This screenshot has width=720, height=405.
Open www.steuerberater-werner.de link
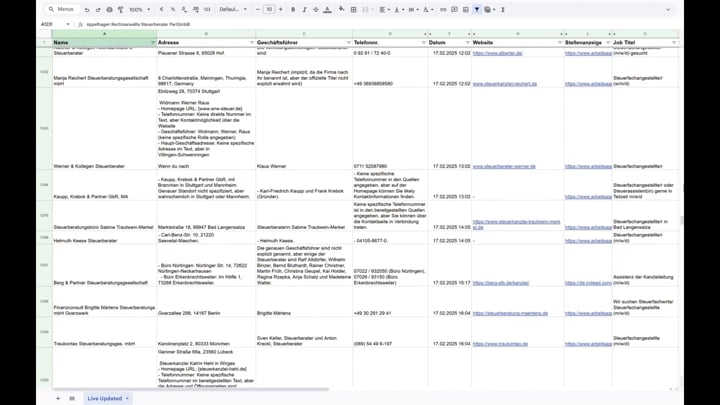click(504, 167)
